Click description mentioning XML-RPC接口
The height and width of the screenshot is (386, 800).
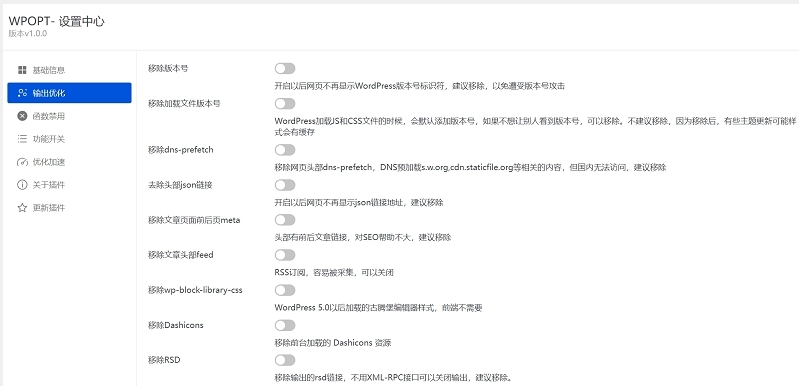[393, 378]
